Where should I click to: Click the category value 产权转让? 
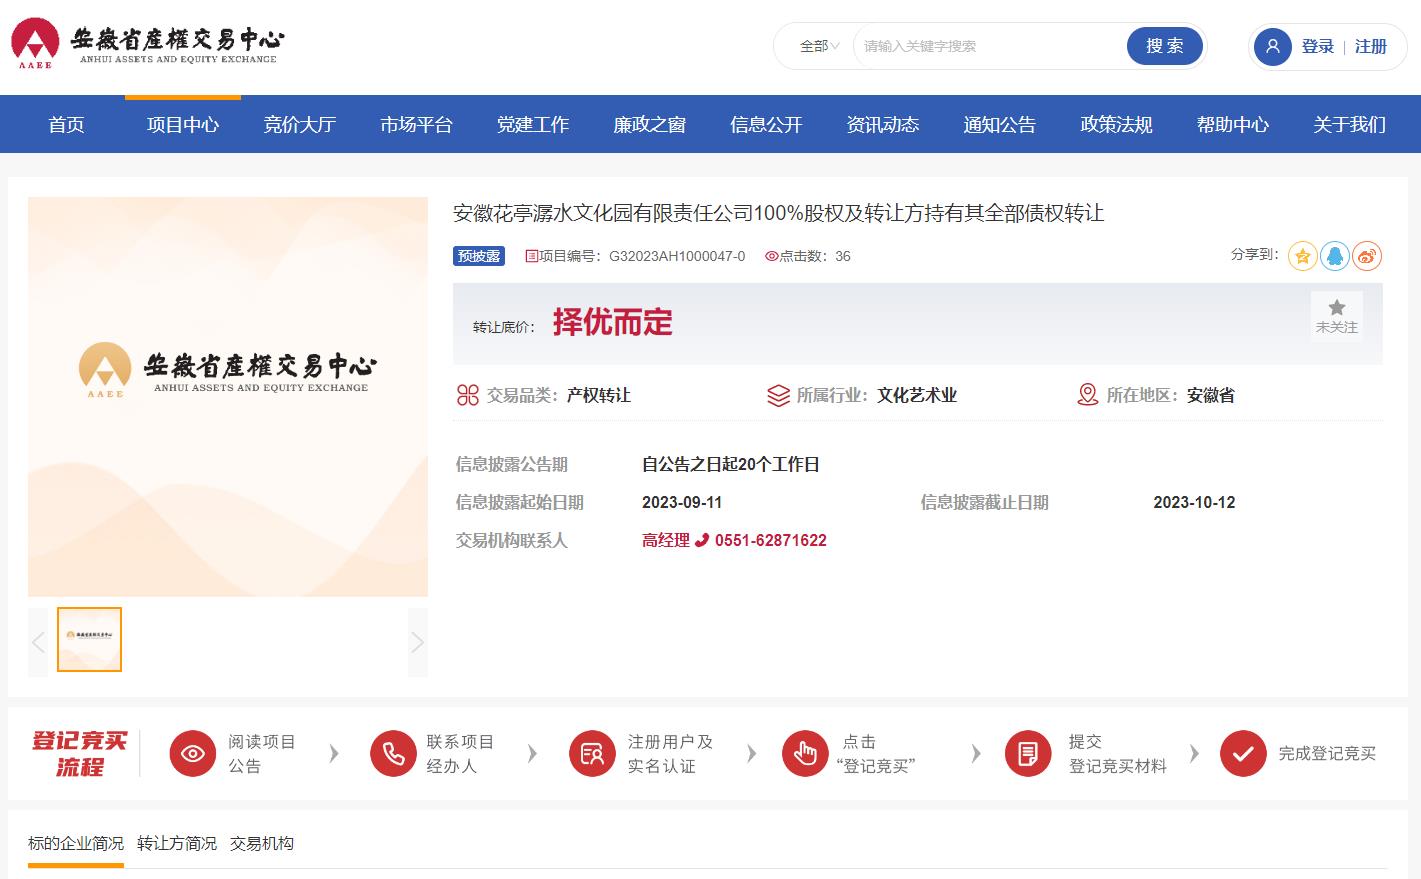coord(599,395)
